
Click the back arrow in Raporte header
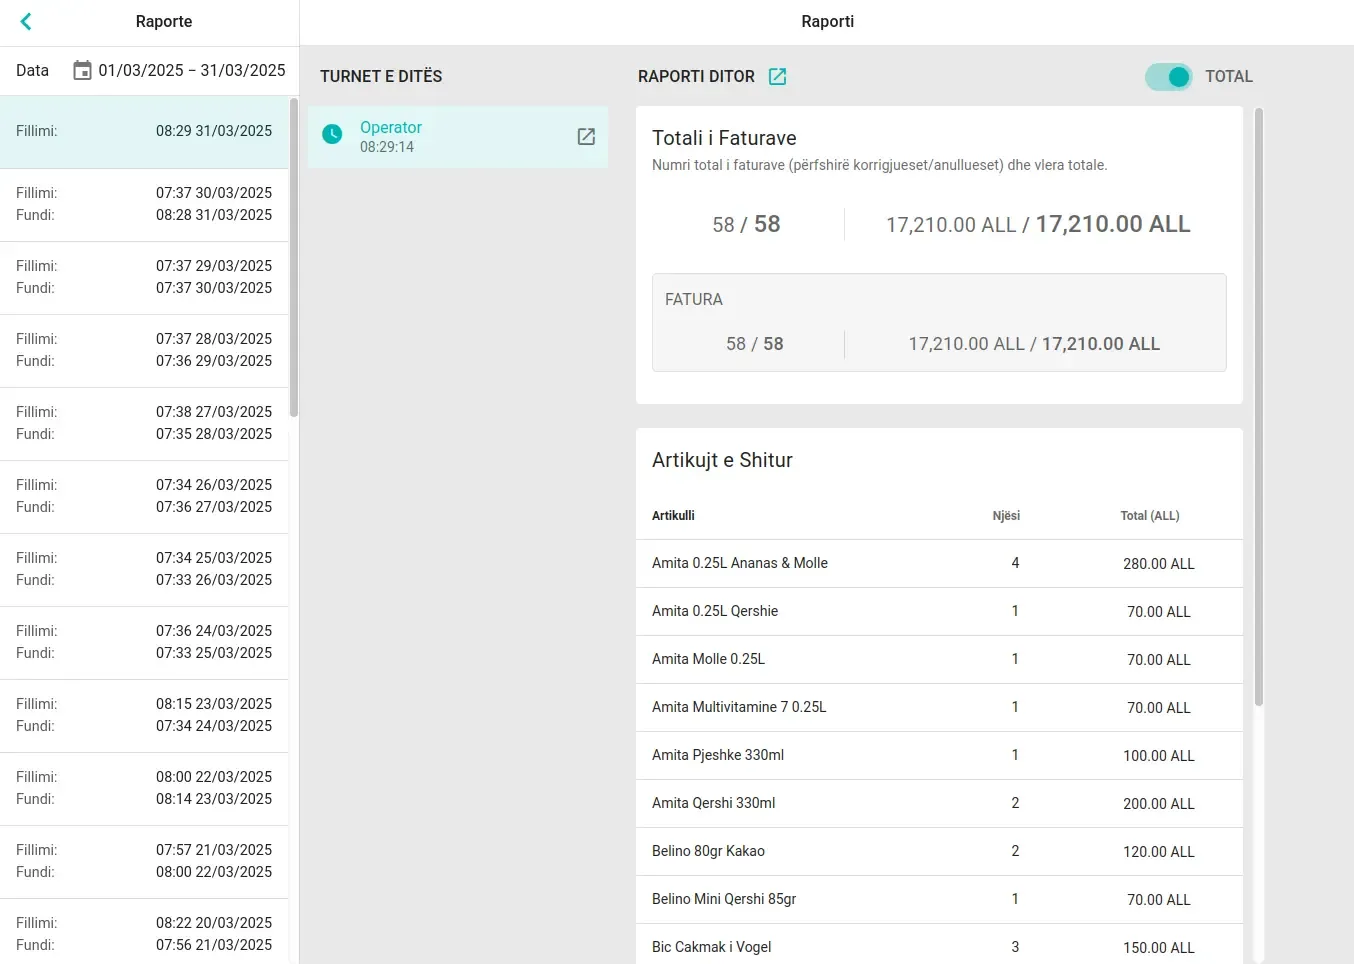[x=26, y=21]
